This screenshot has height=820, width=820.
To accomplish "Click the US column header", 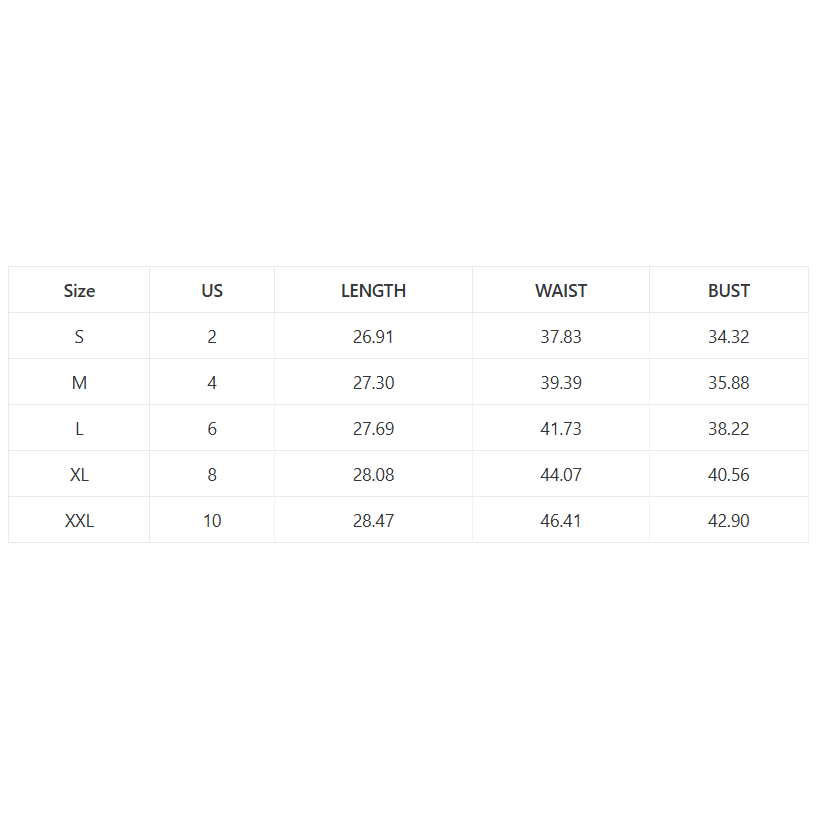I will pos(212,290).
